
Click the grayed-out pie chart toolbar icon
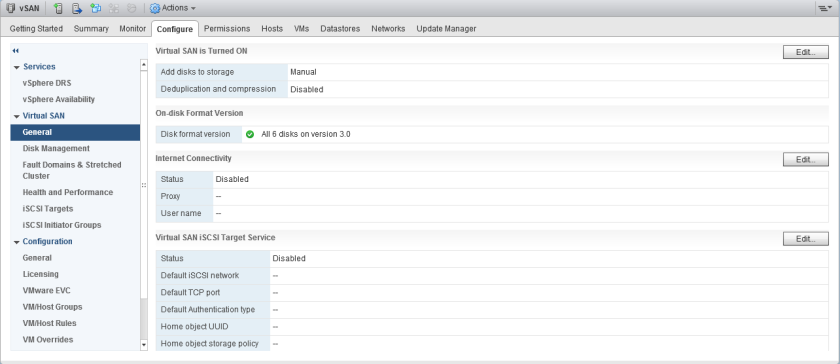click(131, 8)
